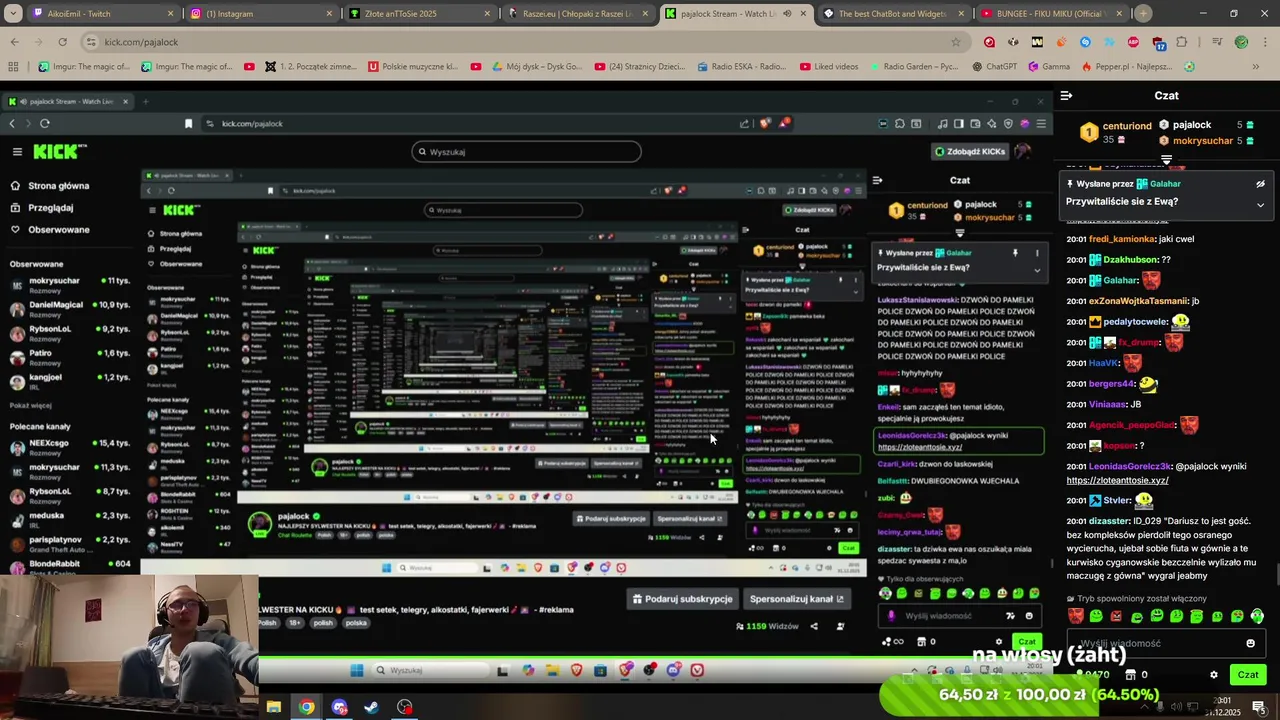Open Chrome media controls icon

tap(1217, 42)
